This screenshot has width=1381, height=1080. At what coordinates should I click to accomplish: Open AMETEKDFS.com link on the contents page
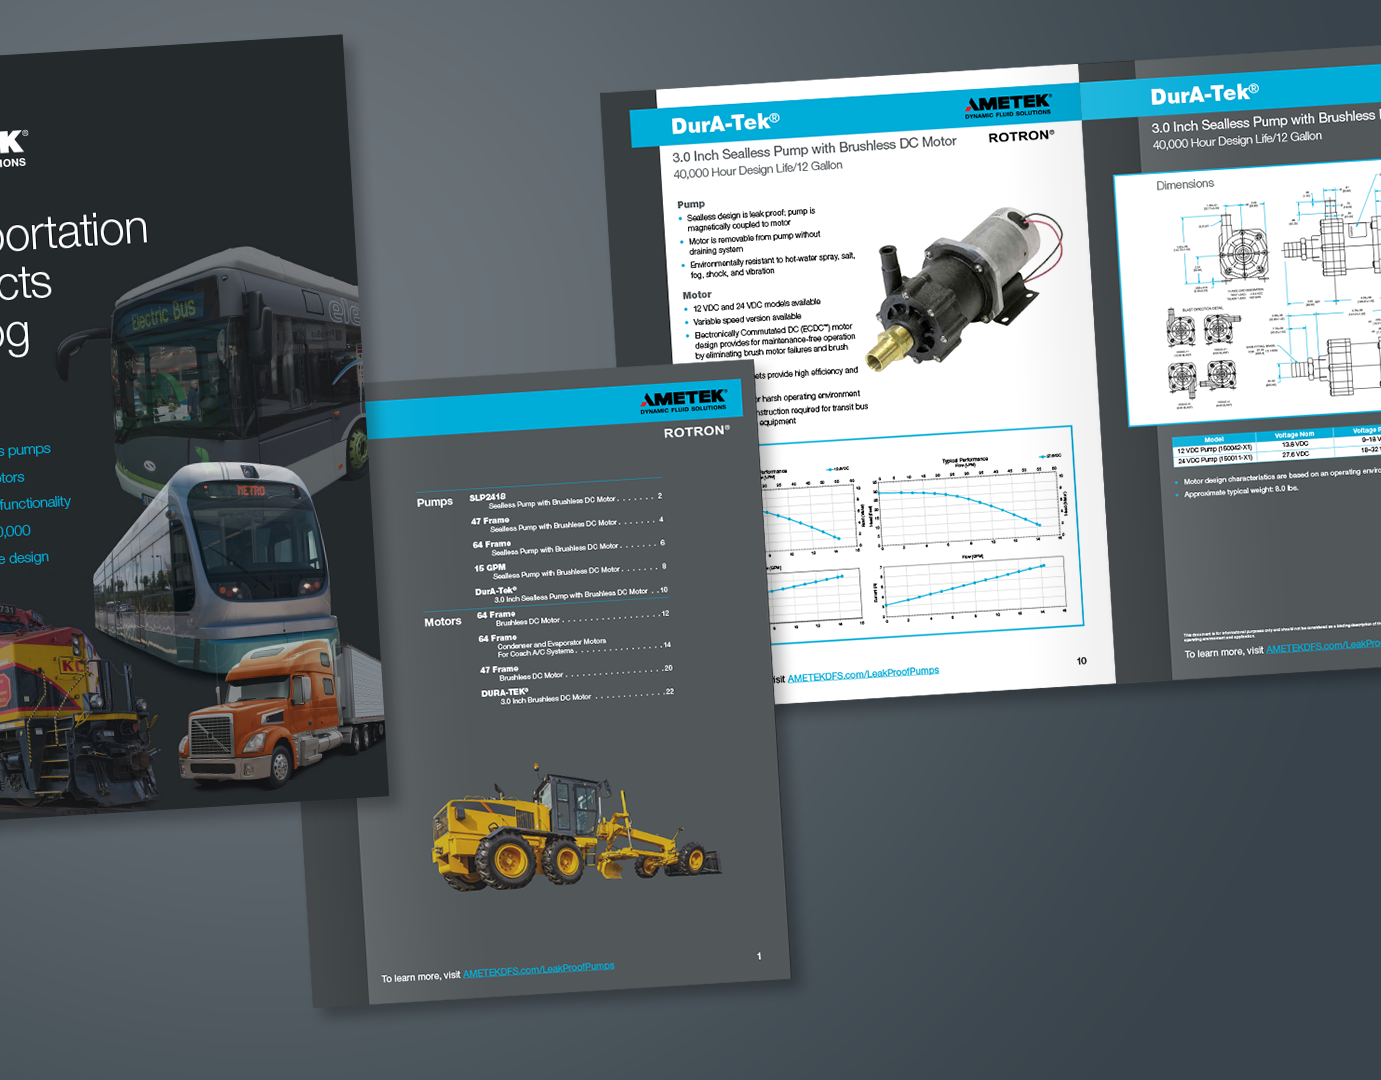click(538, 969)
